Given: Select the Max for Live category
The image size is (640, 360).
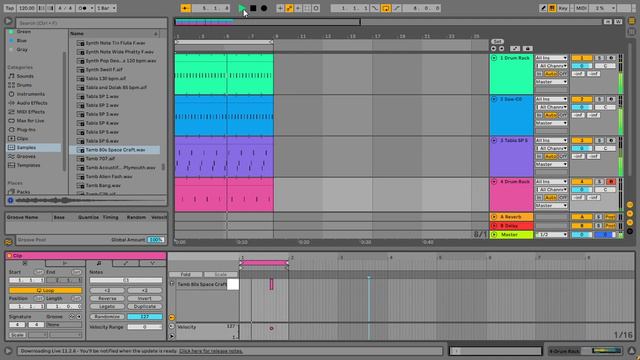Looking at the screenshot, I should tap(30, 121).
